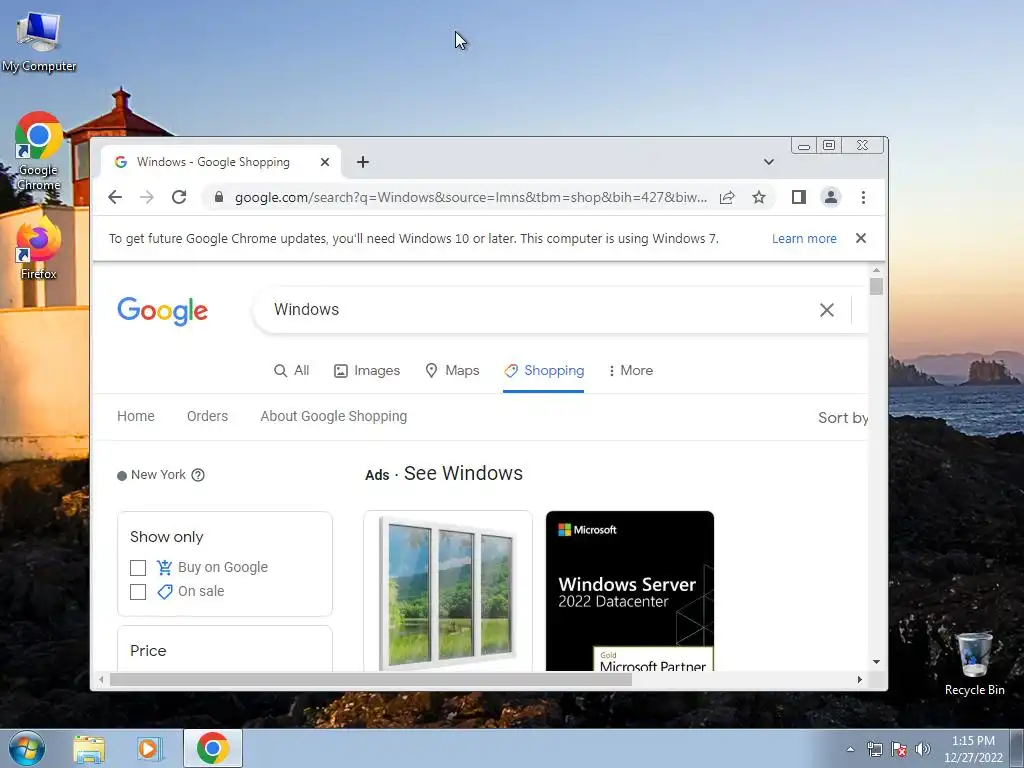
Task: Select the My Computer desktop icon
Action: pyautogui.click(x=39, y=41)
